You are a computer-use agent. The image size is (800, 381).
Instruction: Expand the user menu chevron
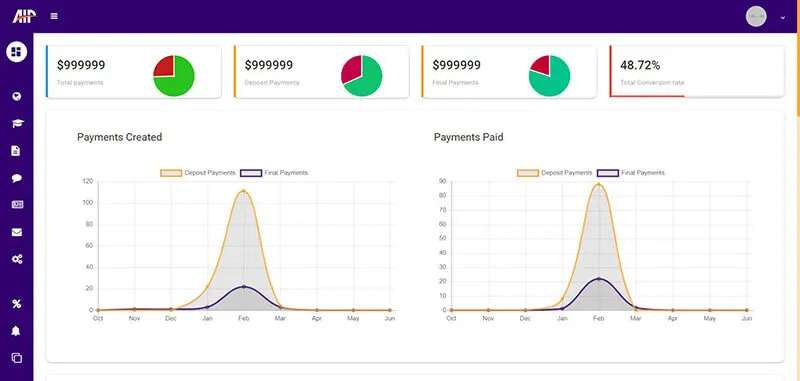pyautogui.click(x=783, y=17)
